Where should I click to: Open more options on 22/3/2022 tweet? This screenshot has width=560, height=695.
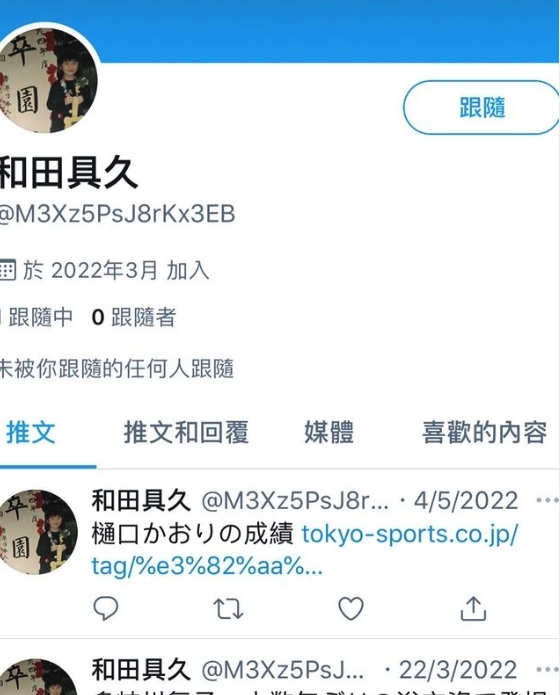pos(547,669)
